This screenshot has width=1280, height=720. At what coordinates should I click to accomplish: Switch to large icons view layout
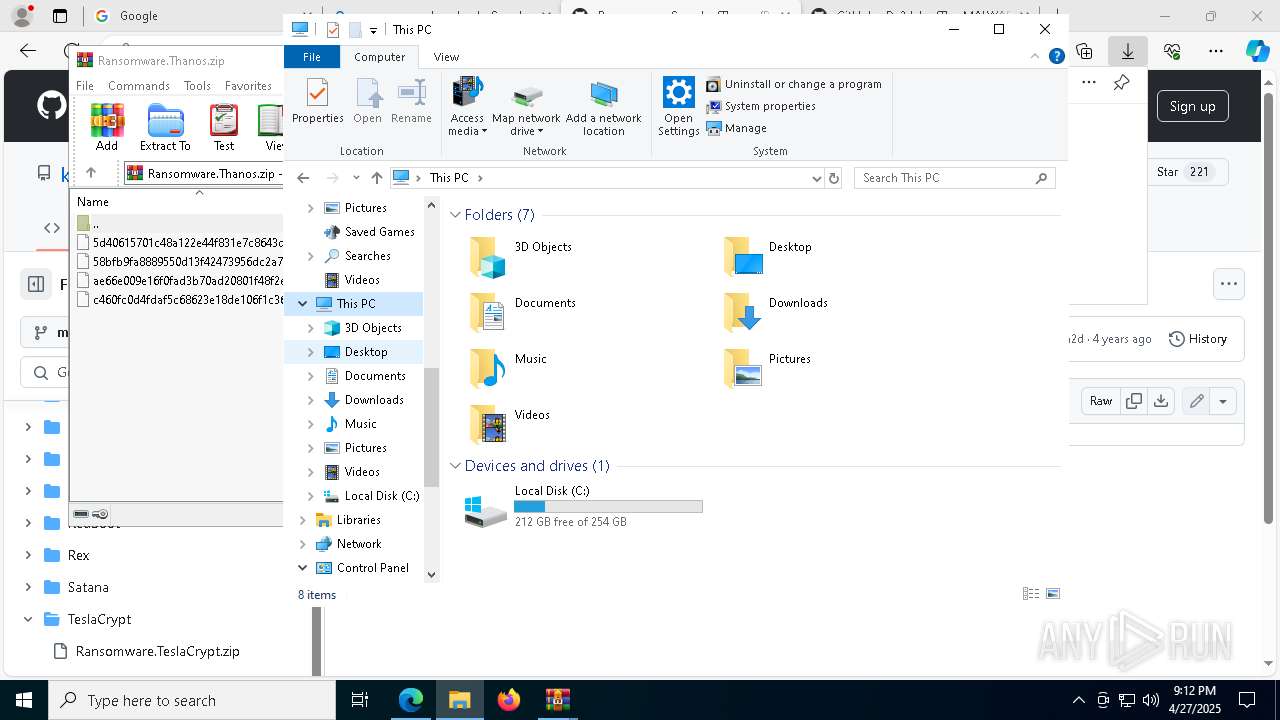(x=1053, y=594)
